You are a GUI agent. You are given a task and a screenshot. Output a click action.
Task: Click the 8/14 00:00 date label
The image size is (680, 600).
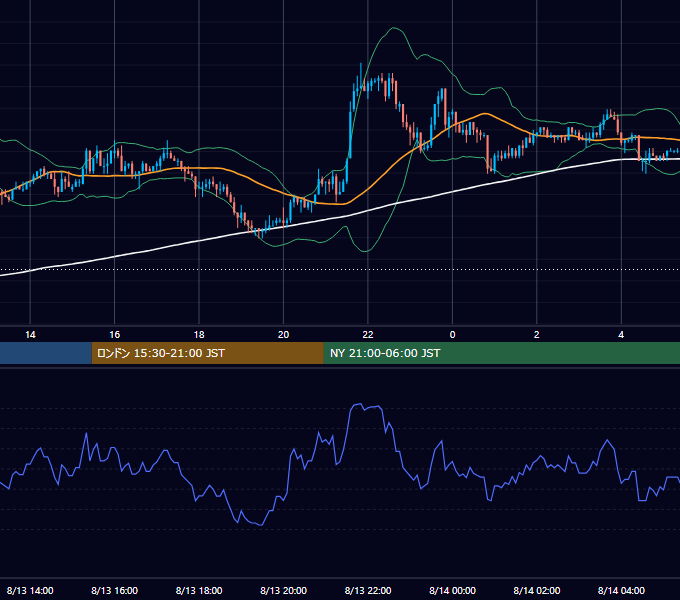(x=452, y=590)
